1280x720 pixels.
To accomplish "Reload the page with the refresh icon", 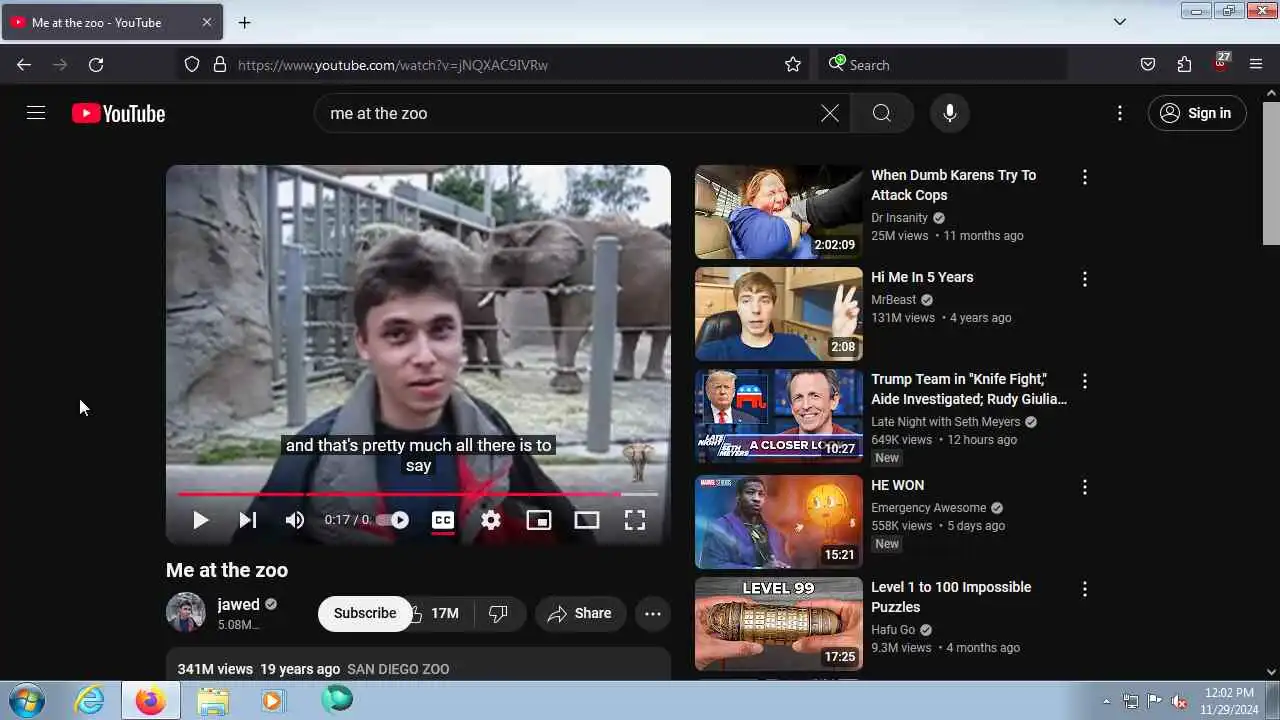I will coord(96,64).
